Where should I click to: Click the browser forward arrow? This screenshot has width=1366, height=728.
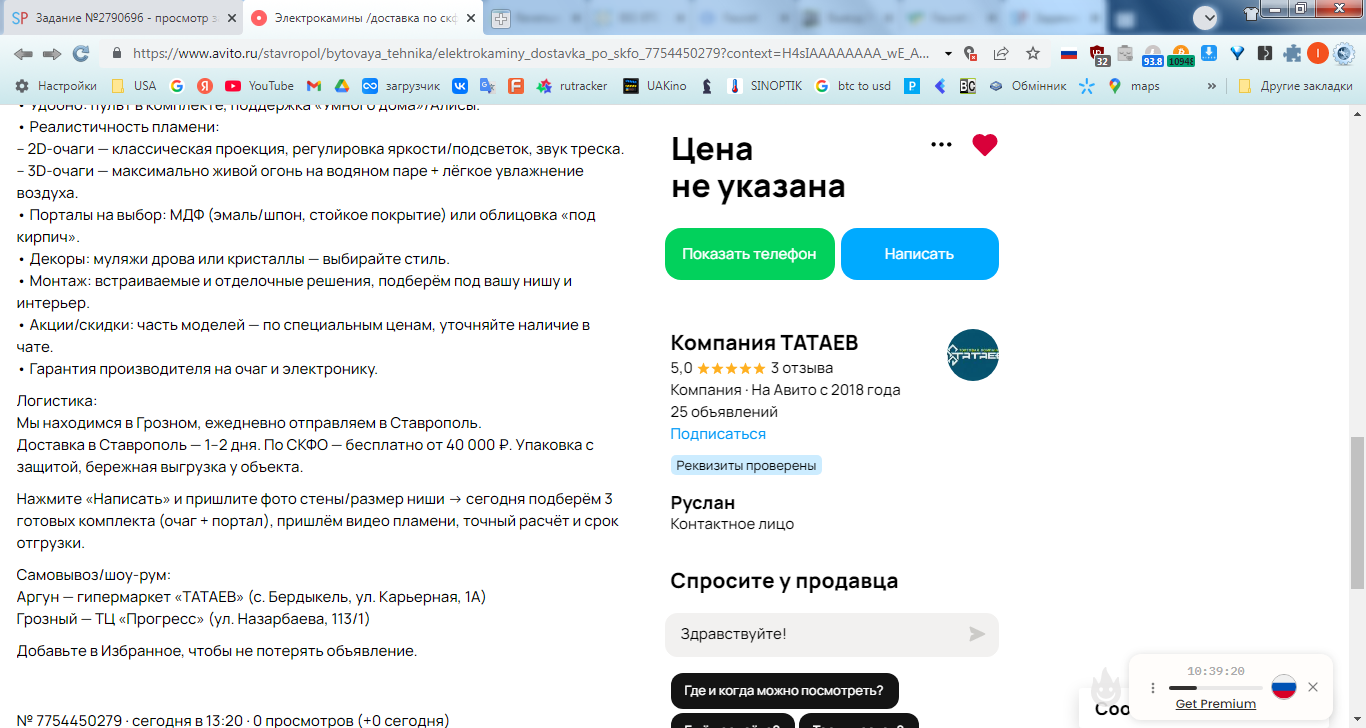tap(52, 53)
